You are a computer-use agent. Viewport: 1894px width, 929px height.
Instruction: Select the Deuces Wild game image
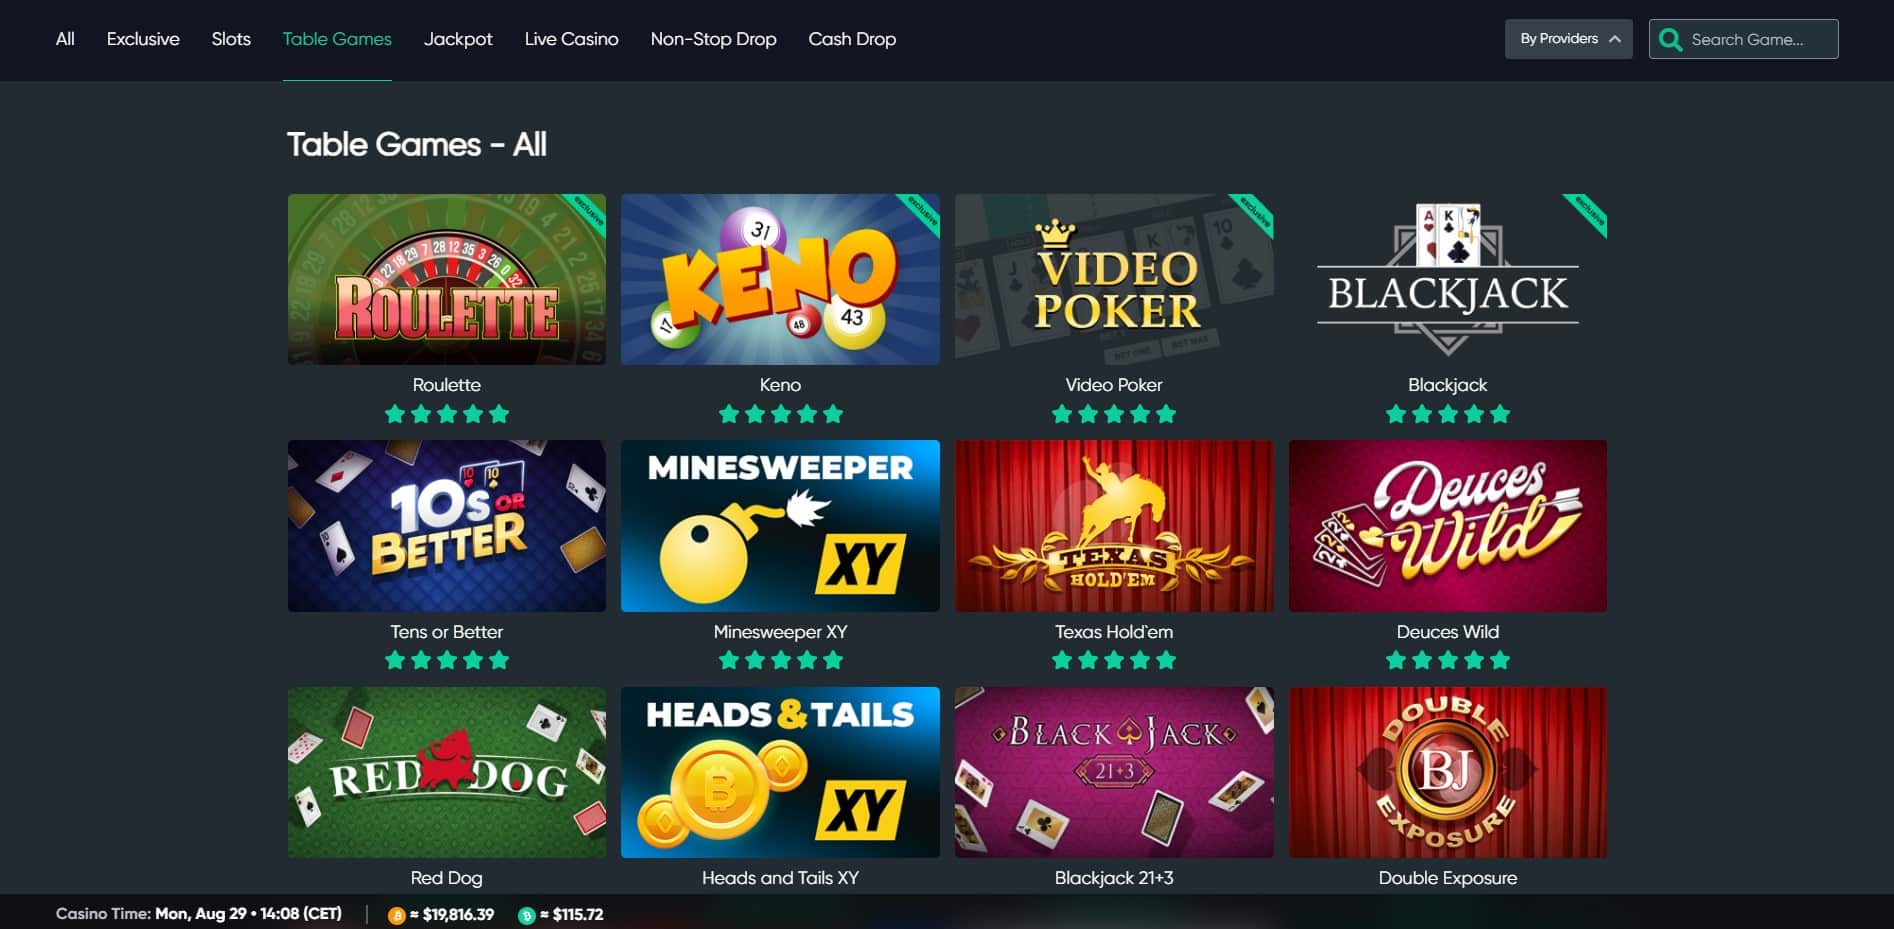(1447, 526)
